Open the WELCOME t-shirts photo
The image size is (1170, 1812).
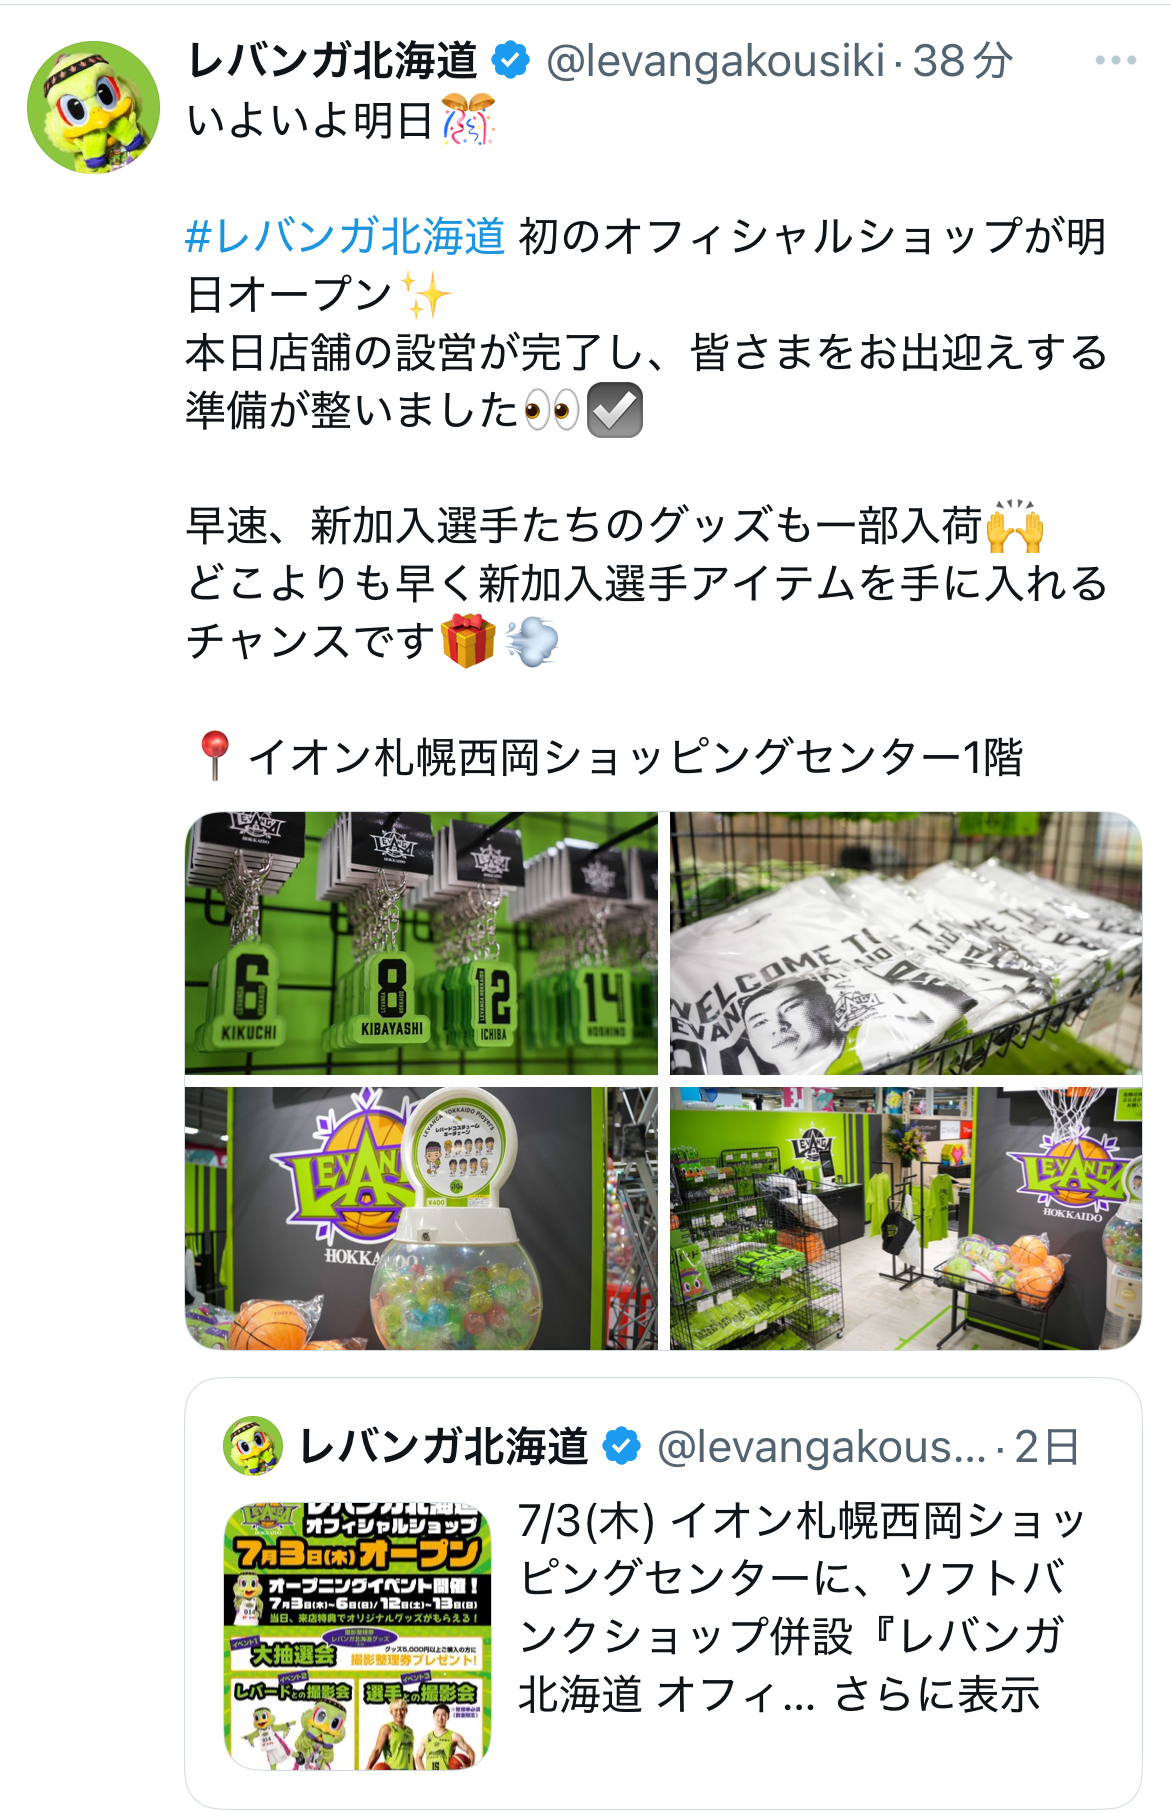(906, 943)
